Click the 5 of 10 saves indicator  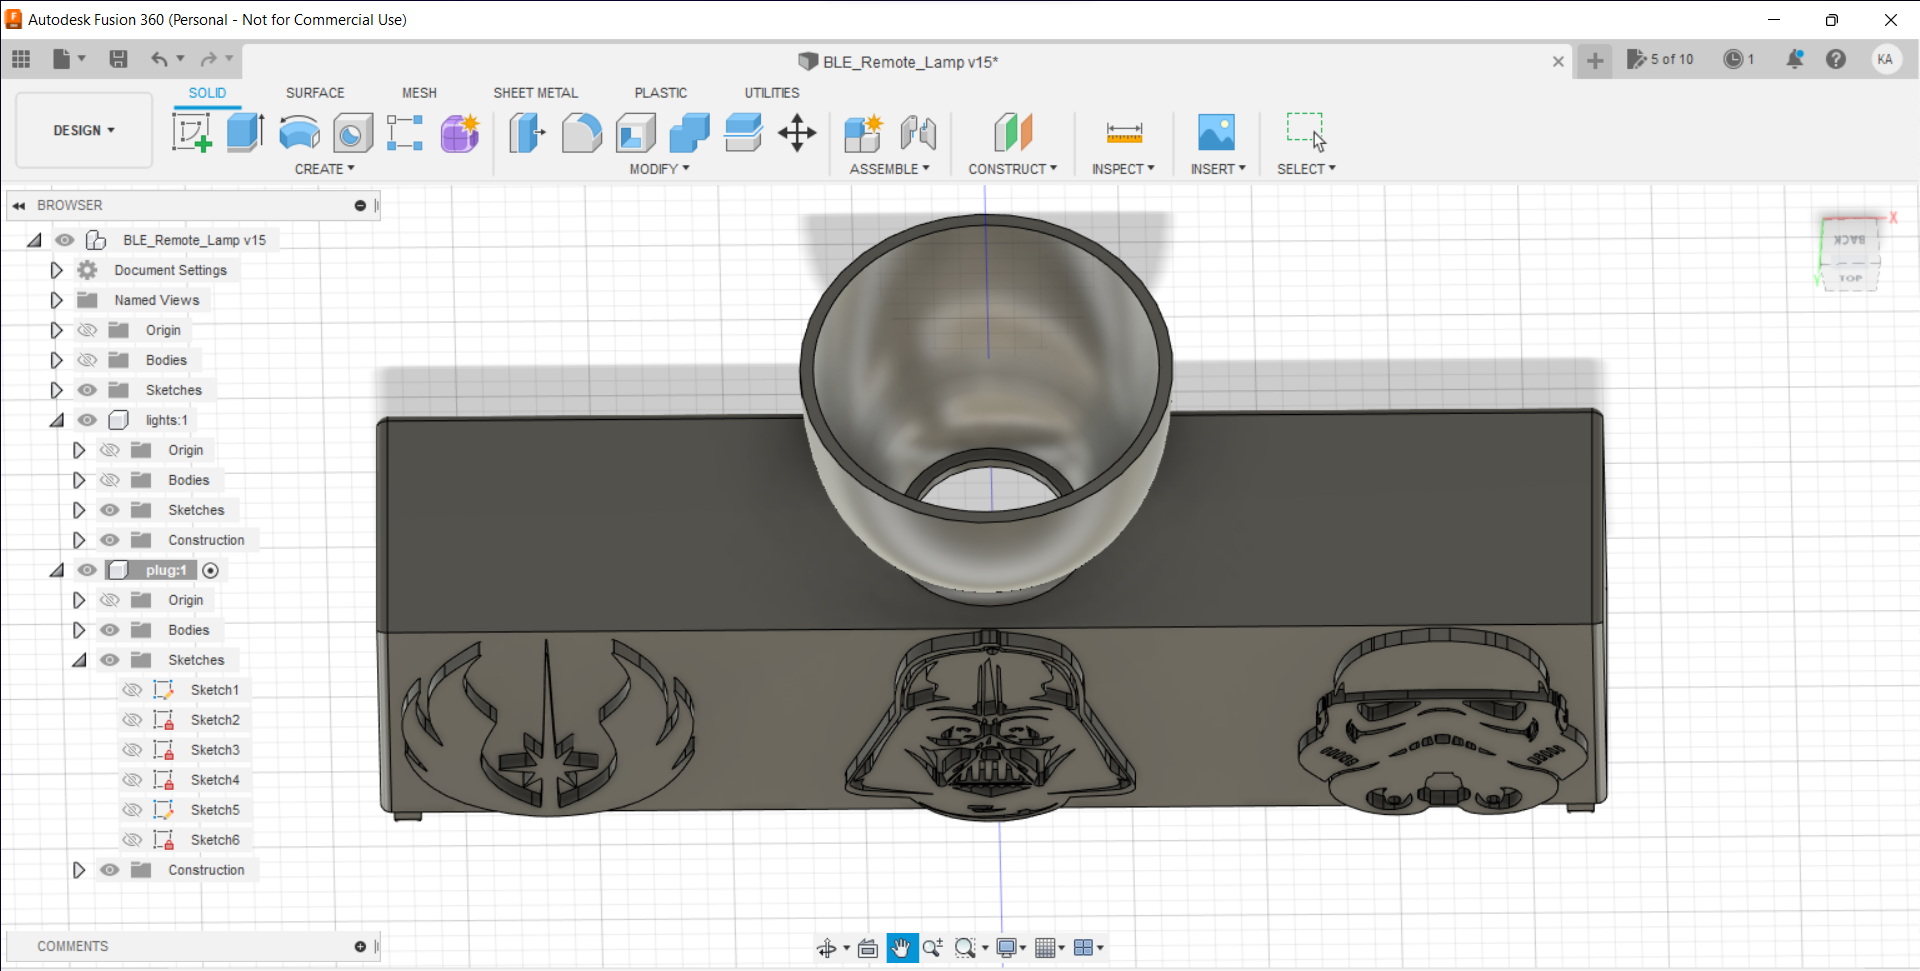point(1660,60)
